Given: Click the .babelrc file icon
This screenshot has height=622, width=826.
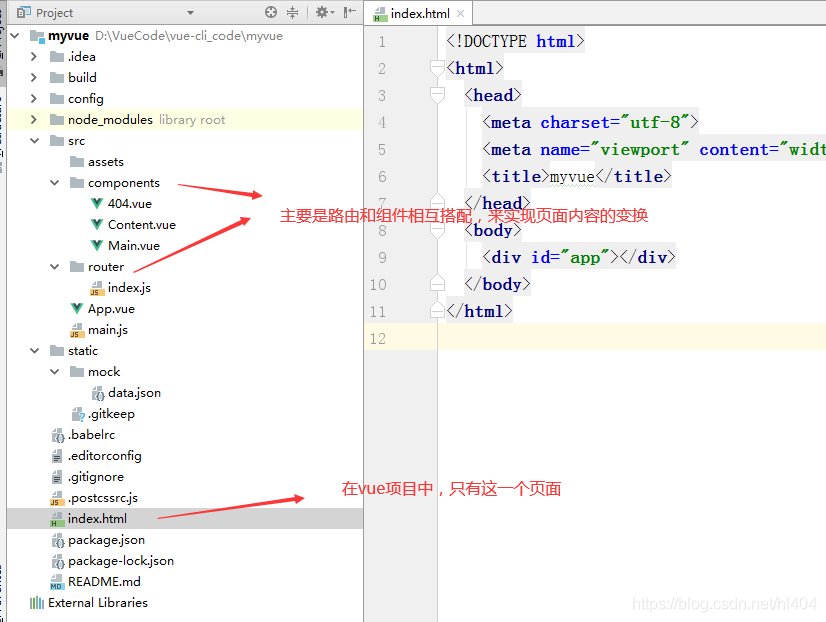Looking at the screenshot, I should point(57,435).
